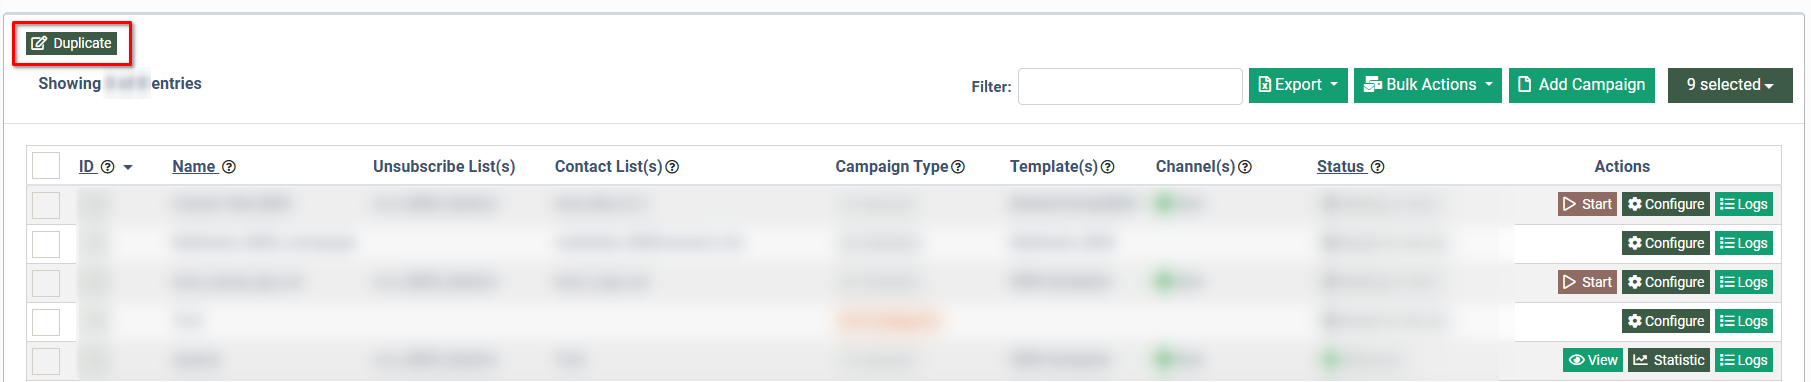
Task: Show Contact List(s) help tooltip icon
Action: (x=672, y=167)
